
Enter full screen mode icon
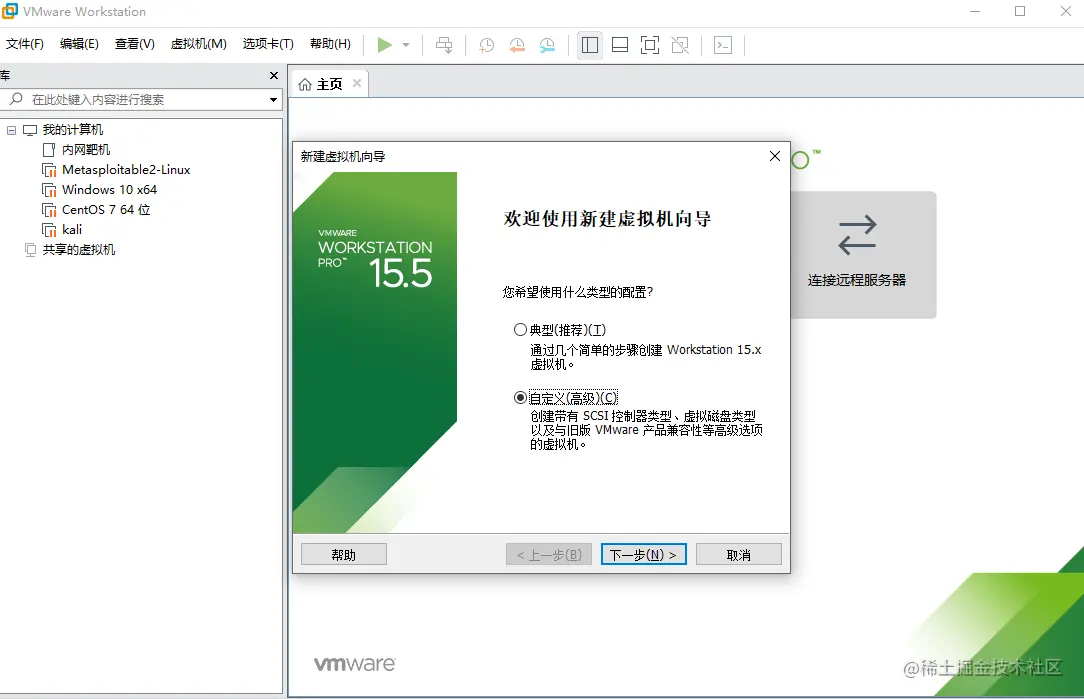[x=650, y=46]
